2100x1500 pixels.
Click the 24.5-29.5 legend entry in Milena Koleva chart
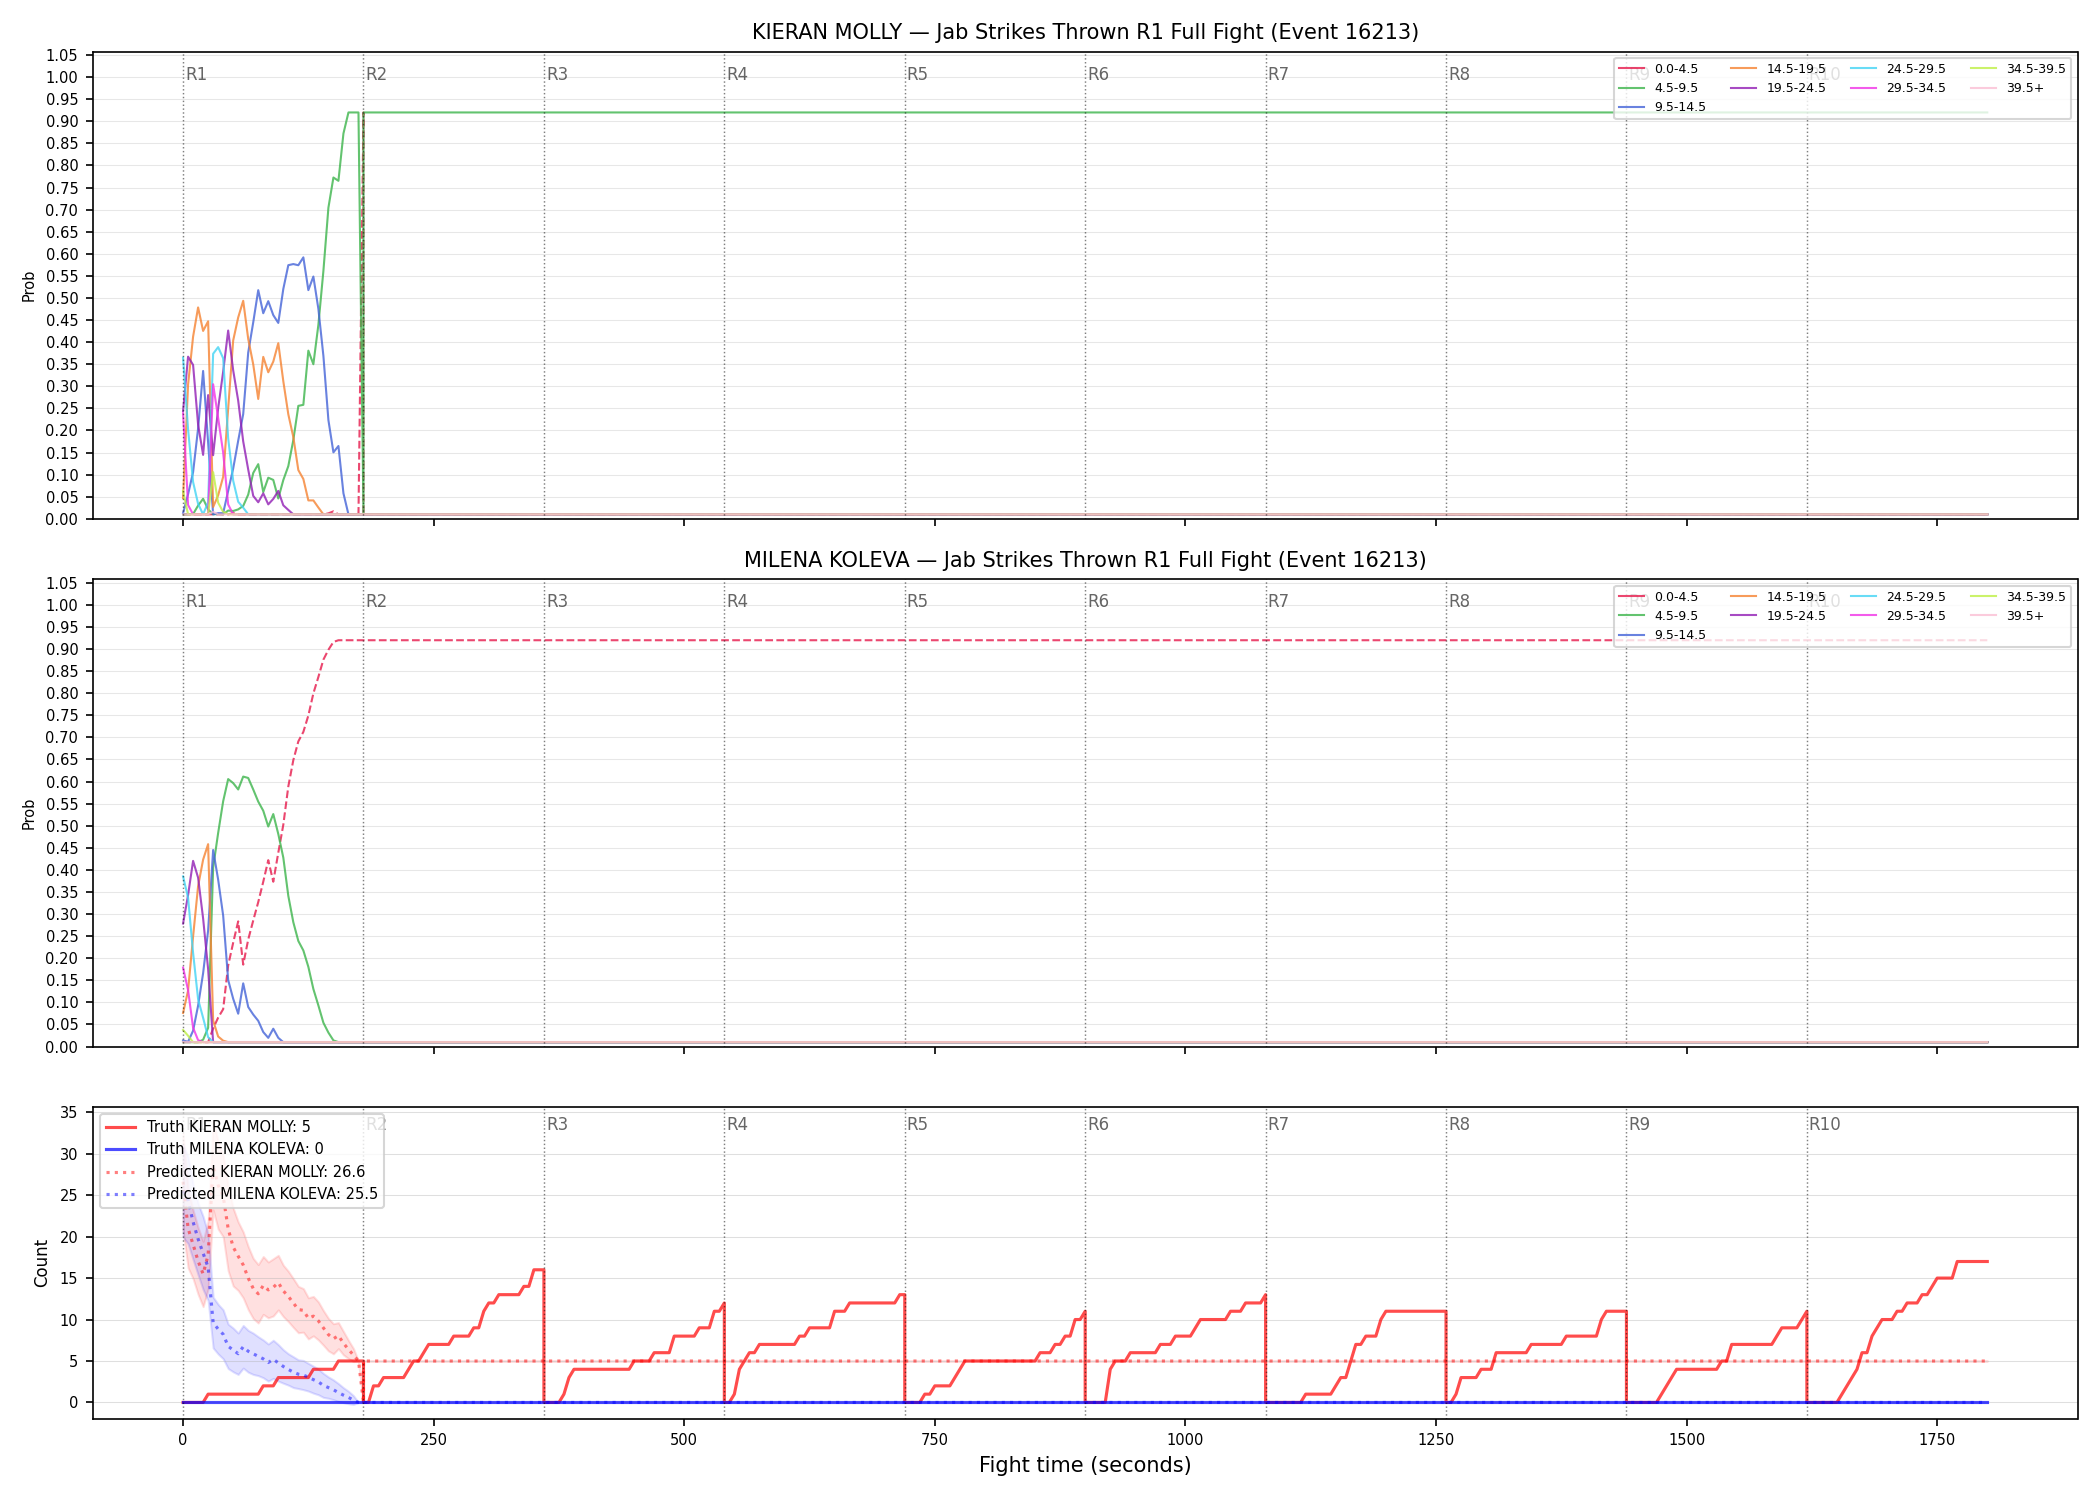(1898, 597)
